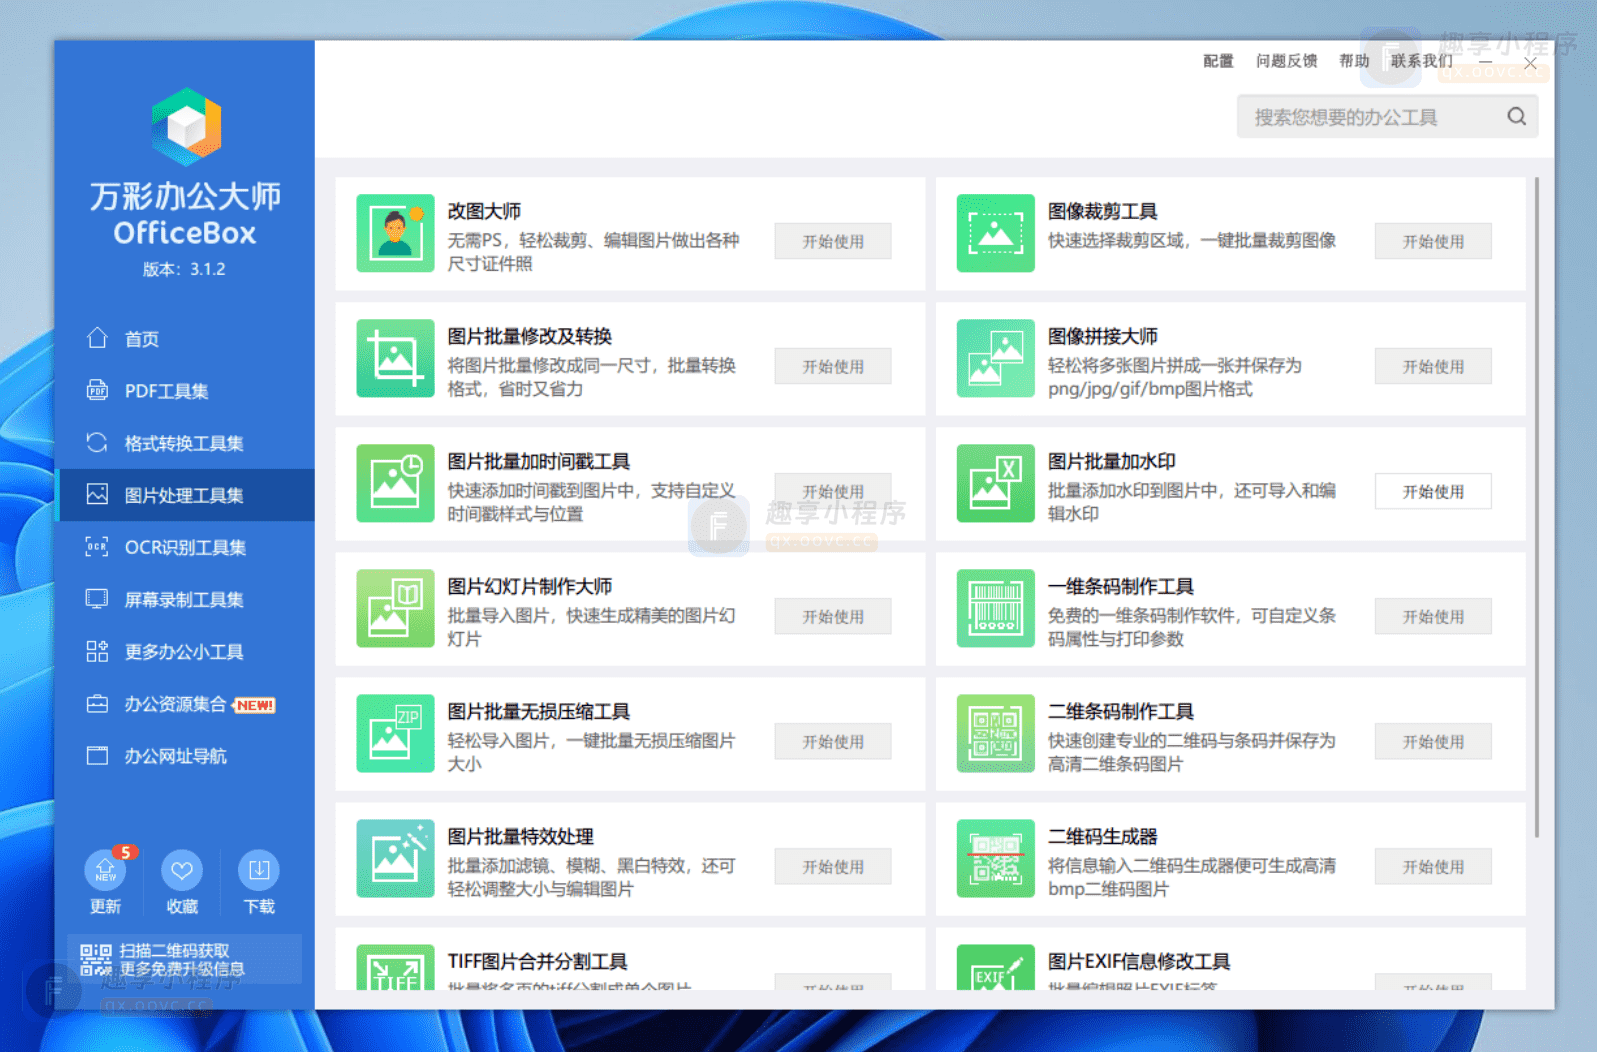This screenshot has width=1597, height=1052.
Task: Select 更多办公小工具 in sidebar
Action: [x=185, y=651]
